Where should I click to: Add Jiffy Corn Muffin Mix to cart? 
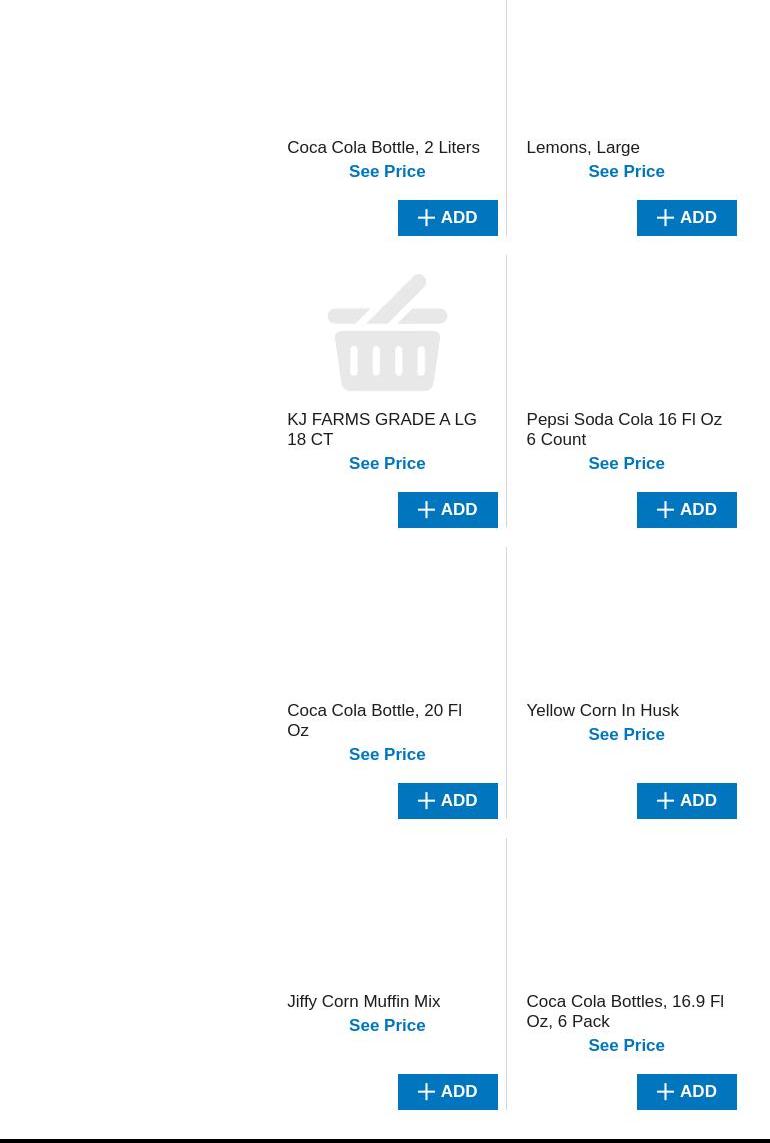click(447, 1092)
